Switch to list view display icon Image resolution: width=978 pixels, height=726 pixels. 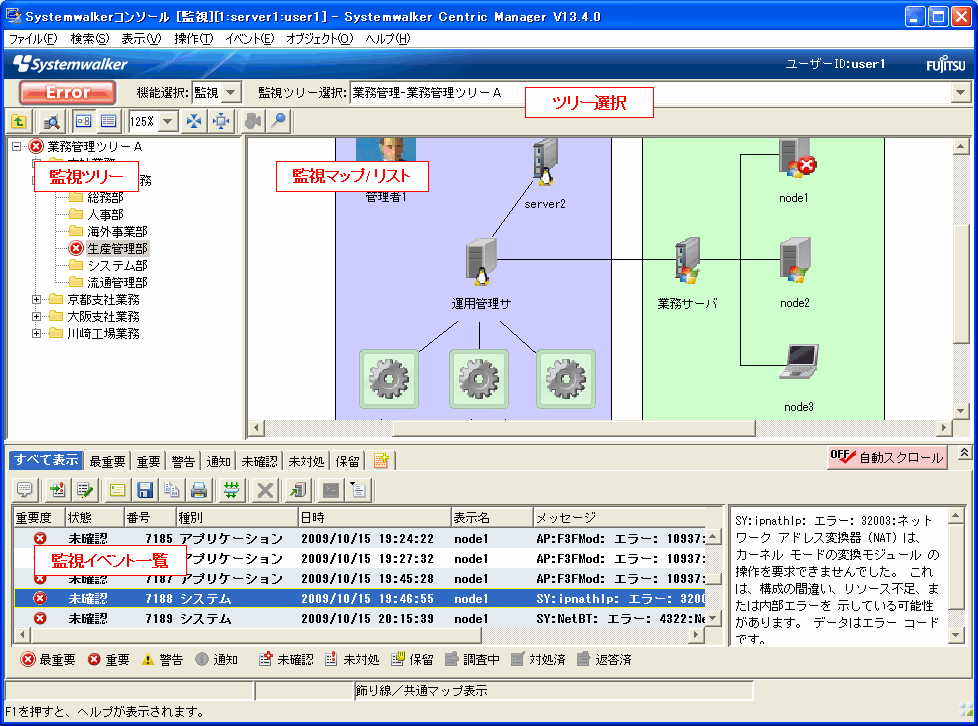[109, 122]
